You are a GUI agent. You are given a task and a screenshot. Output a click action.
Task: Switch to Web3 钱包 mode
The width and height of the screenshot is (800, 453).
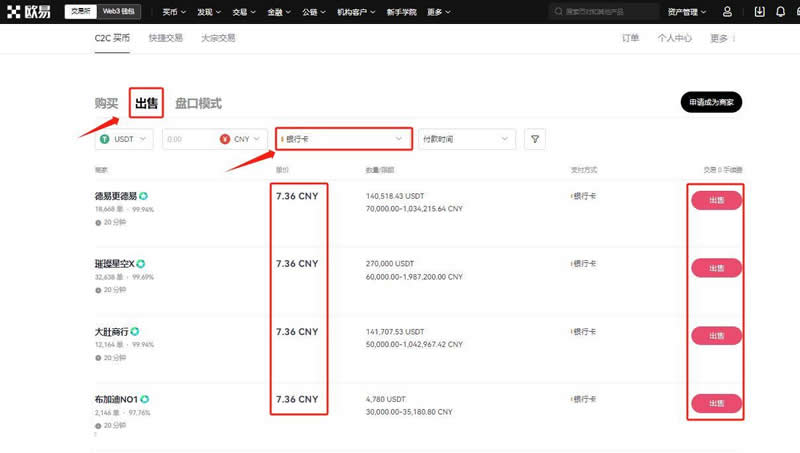pos(121,12)
